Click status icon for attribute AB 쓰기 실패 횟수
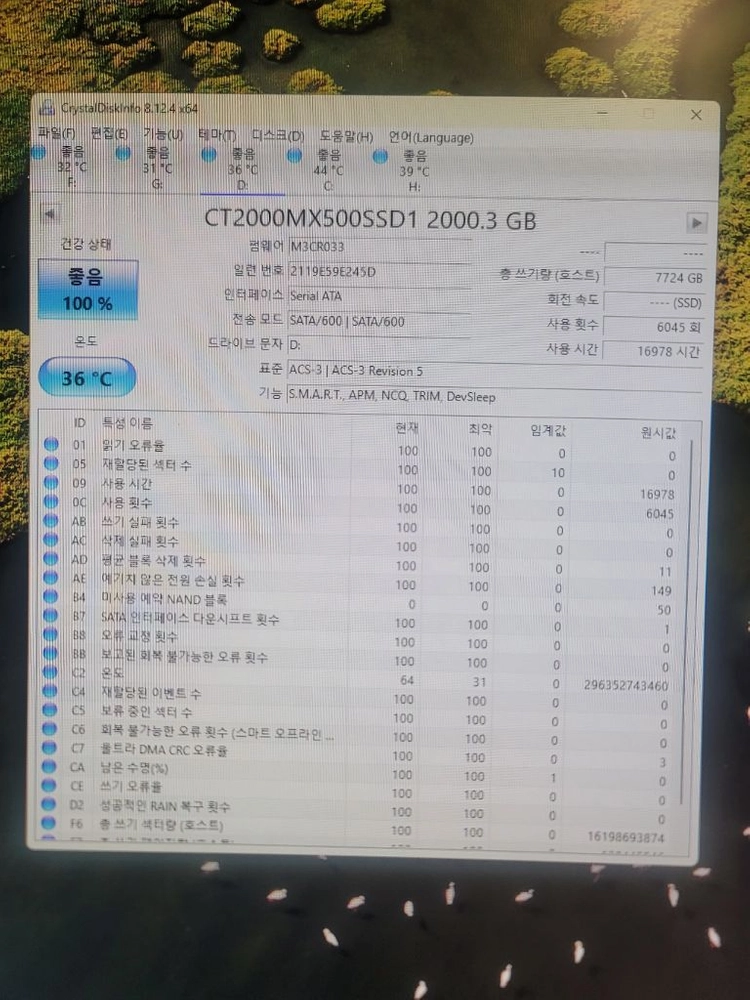The height and width of the screenshot is (1000, 750). [51, 521]
